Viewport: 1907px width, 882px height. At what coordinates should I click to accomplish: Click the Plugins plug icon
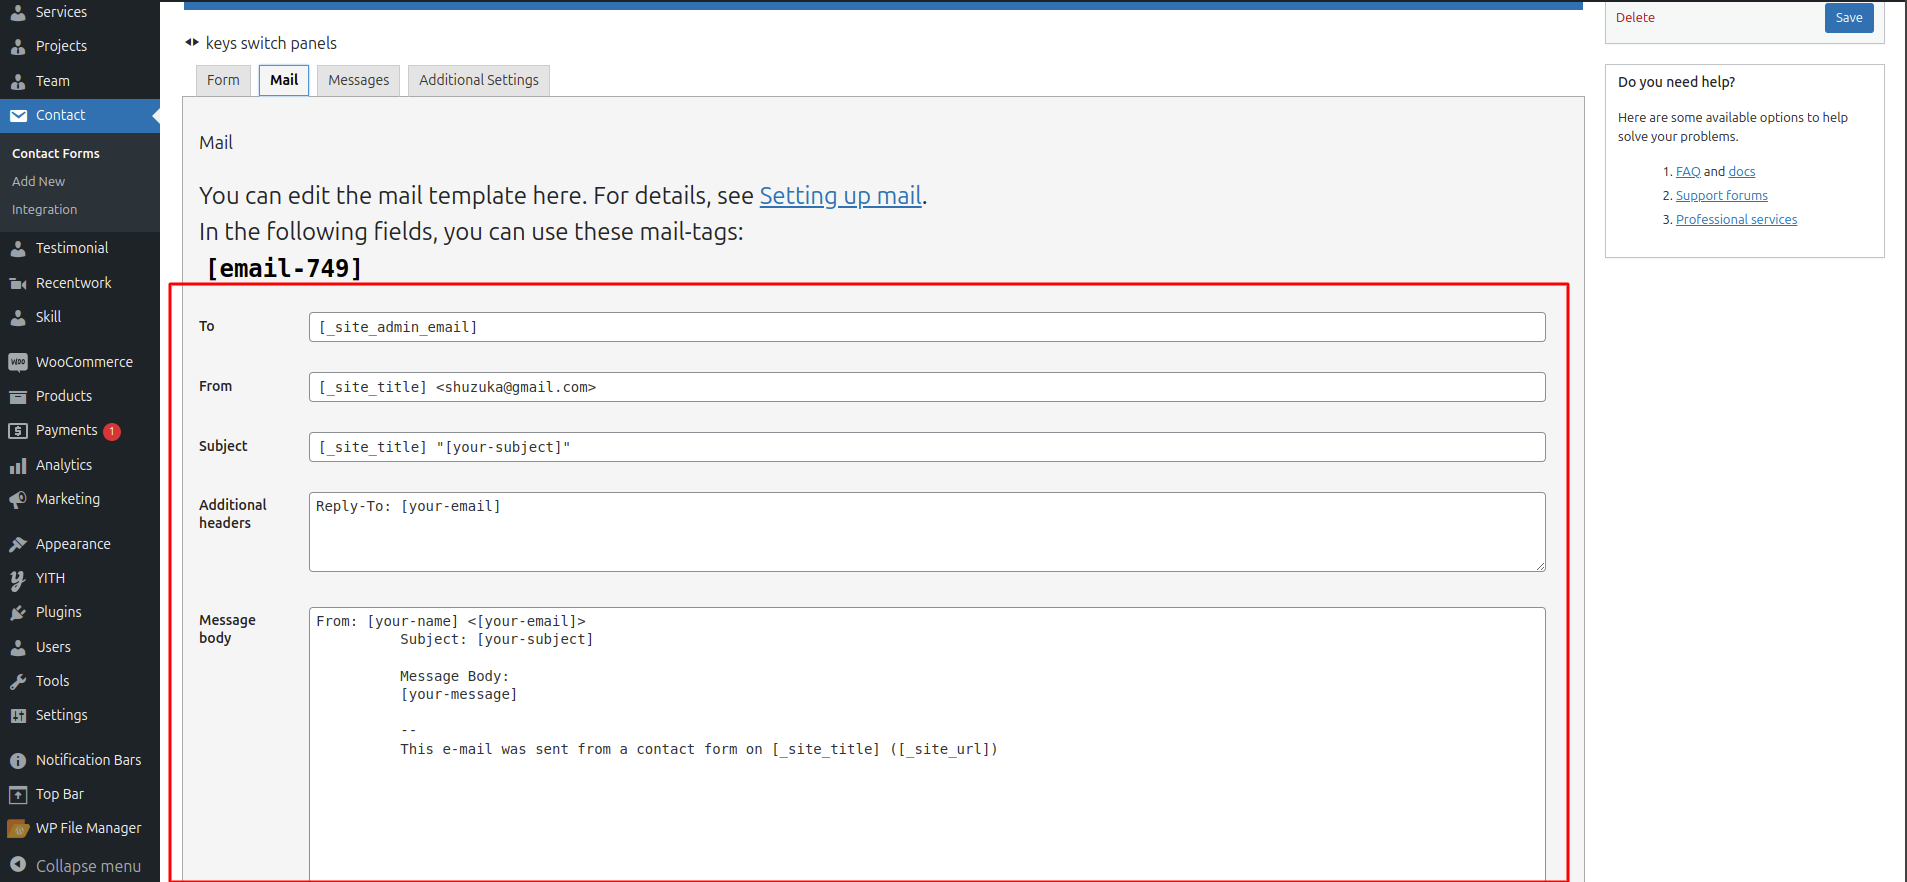18,612
